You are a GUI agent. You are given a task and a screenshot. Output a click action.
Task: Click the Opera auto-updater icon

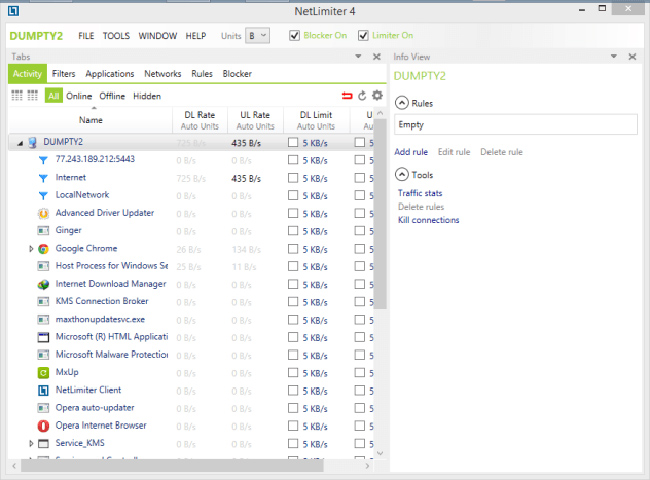click(43, 408)
